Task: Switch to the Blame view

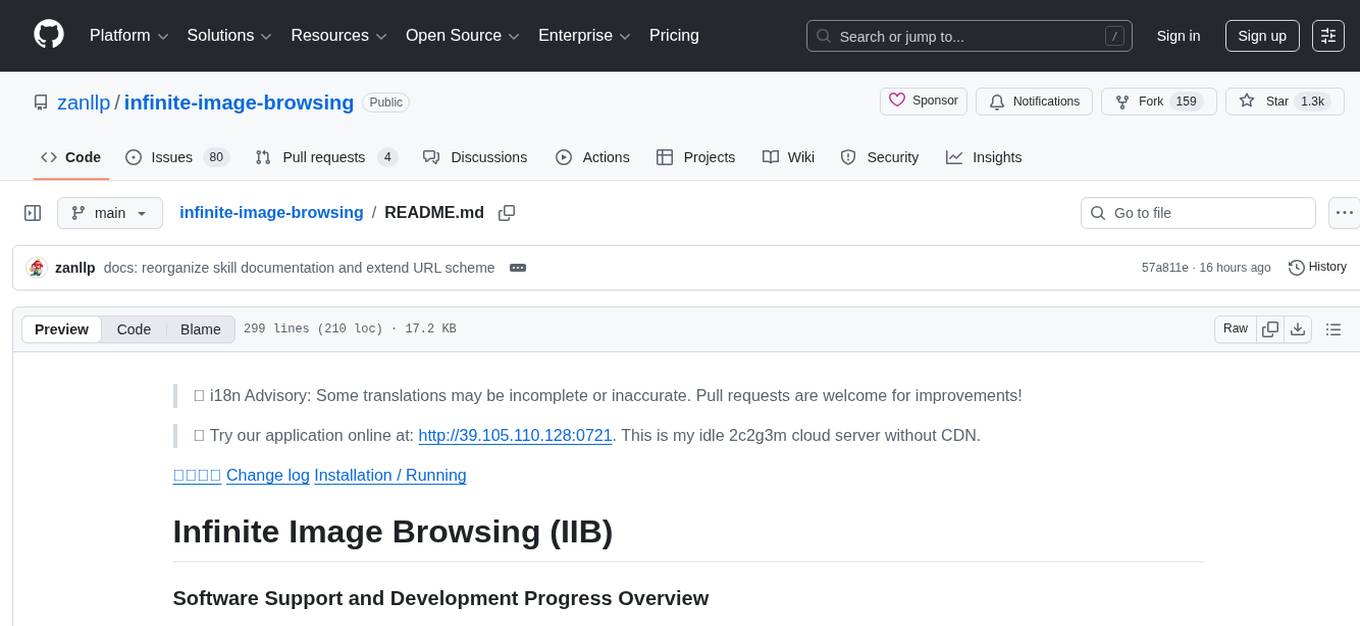Action: point(200,329)
